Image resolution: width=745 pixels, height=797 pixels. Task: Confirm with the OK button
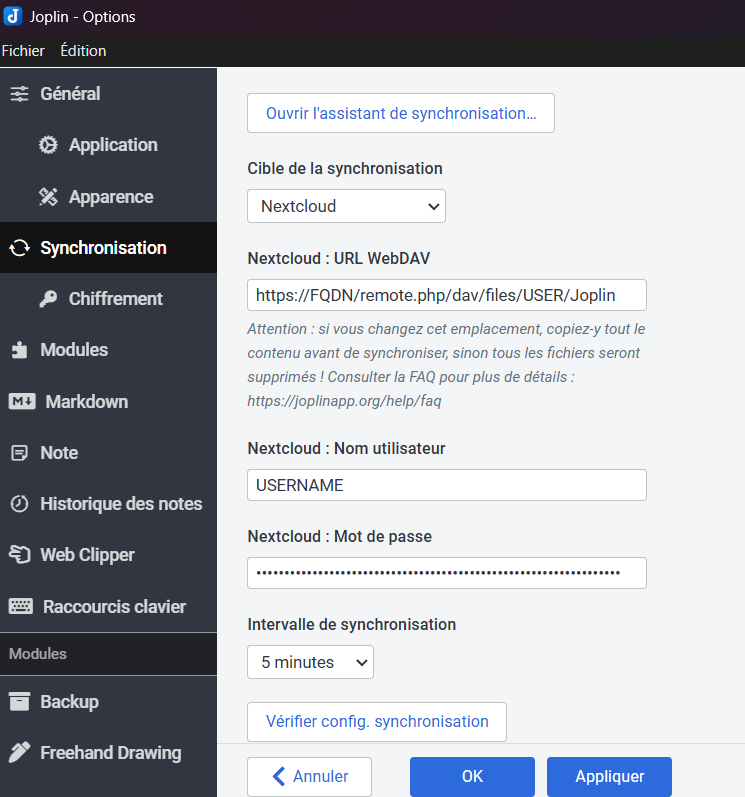tap(472, 776)
